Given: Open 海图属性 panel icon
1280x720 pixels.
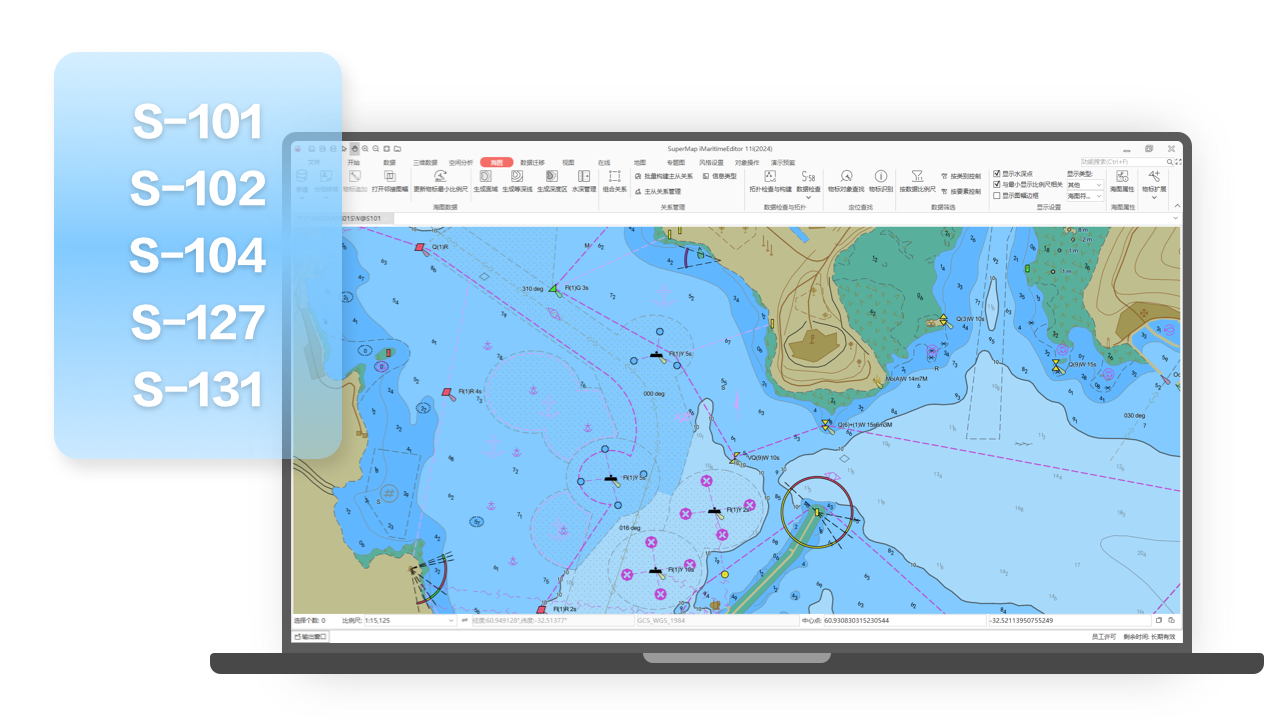Looking at the screenshot, I should click(x=1122, y=176).
